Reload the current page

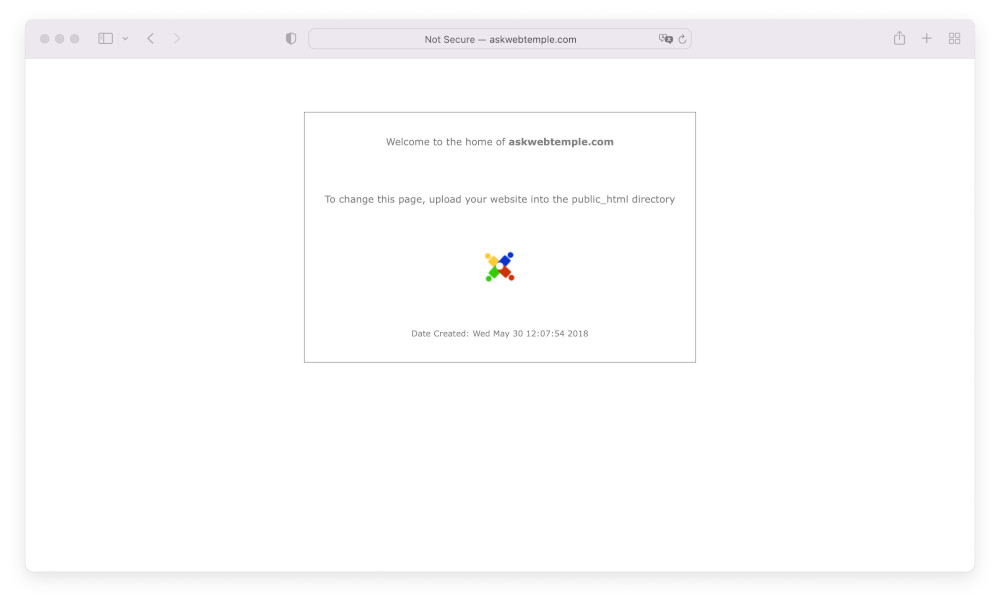coord(682,39)
